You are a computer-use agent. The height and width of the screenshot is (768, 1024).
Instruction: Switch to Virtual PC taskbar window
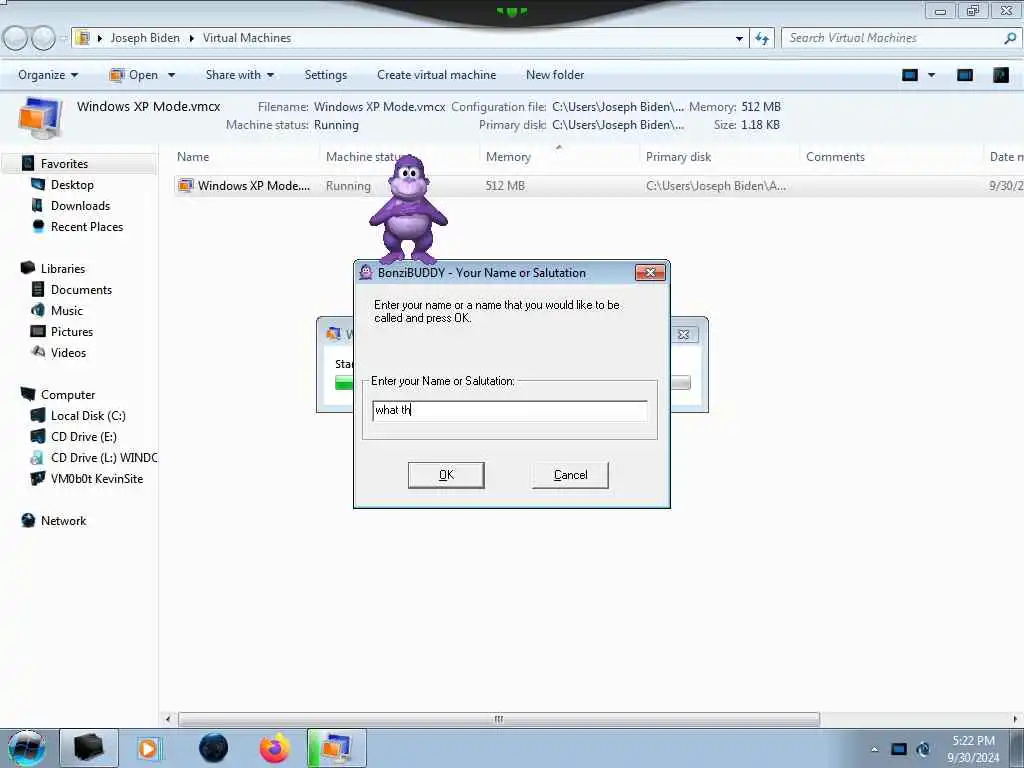pyautogui.click(x=337, y=748)
